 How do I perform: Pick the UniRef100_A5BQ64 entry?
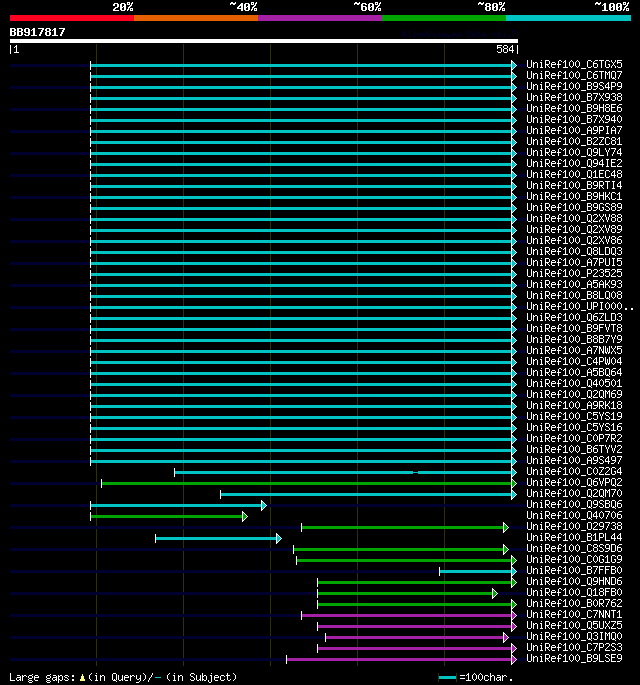click(574, 372)
